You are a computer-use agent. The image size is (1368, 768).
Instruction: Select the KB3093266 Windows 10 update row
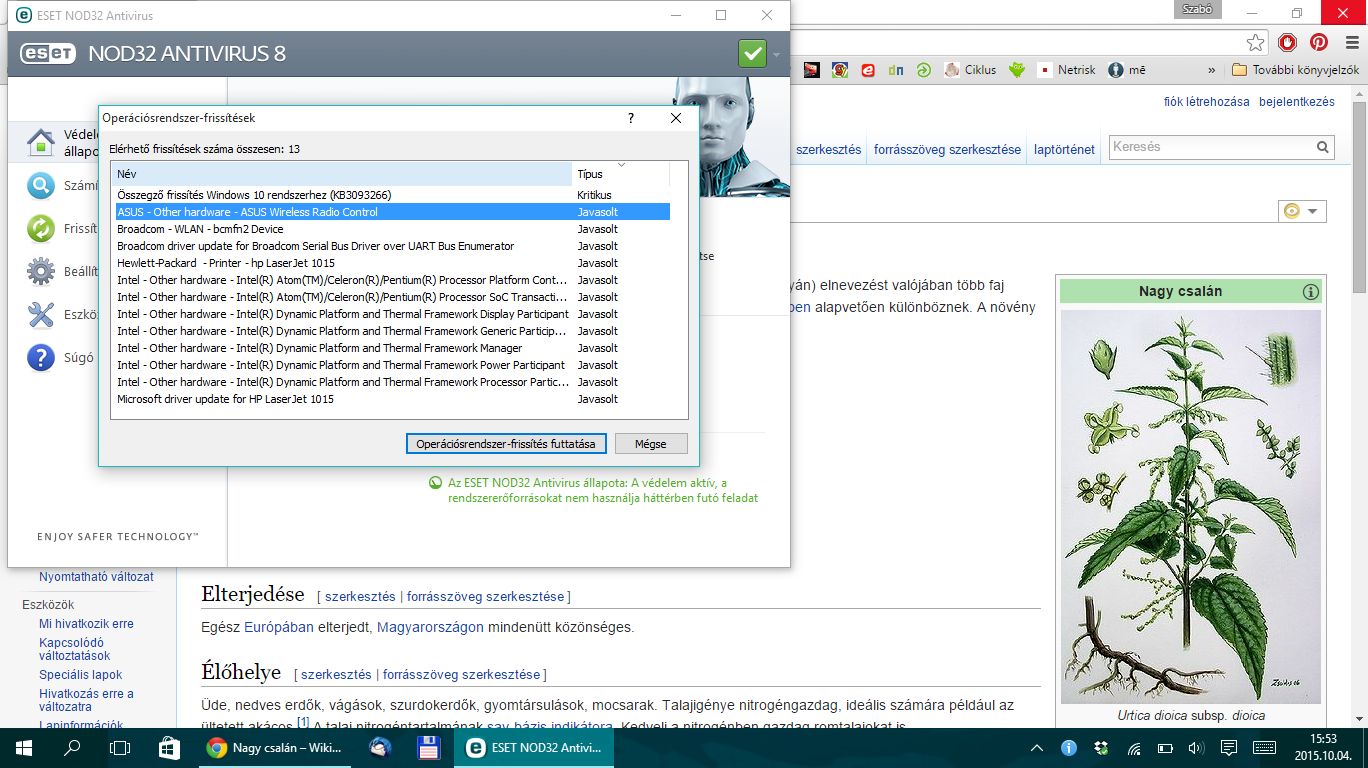tap(392, 195)
